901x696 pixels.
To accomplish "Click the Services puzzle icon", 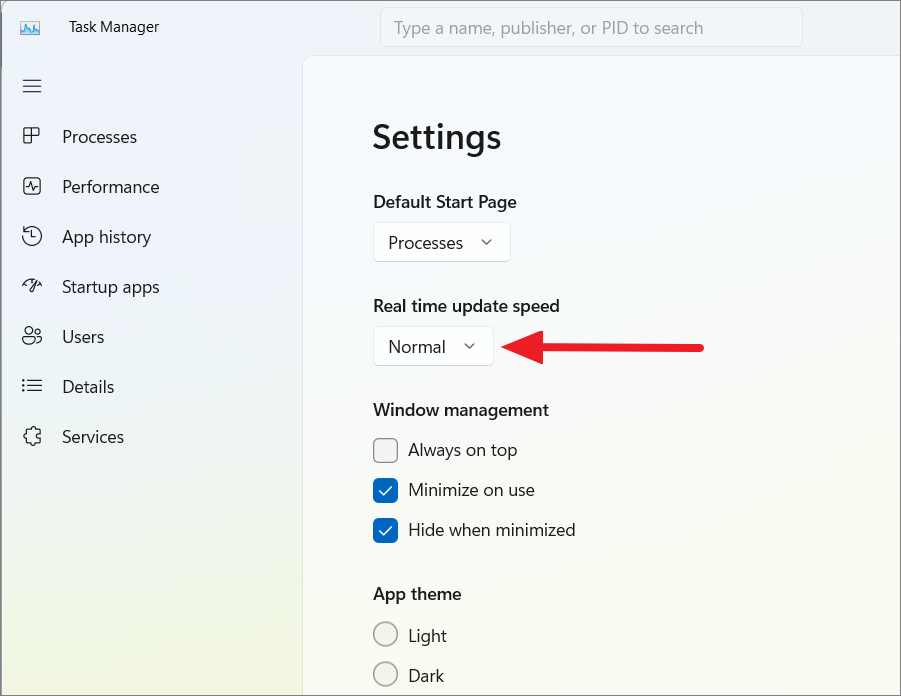I will point(32,436).
